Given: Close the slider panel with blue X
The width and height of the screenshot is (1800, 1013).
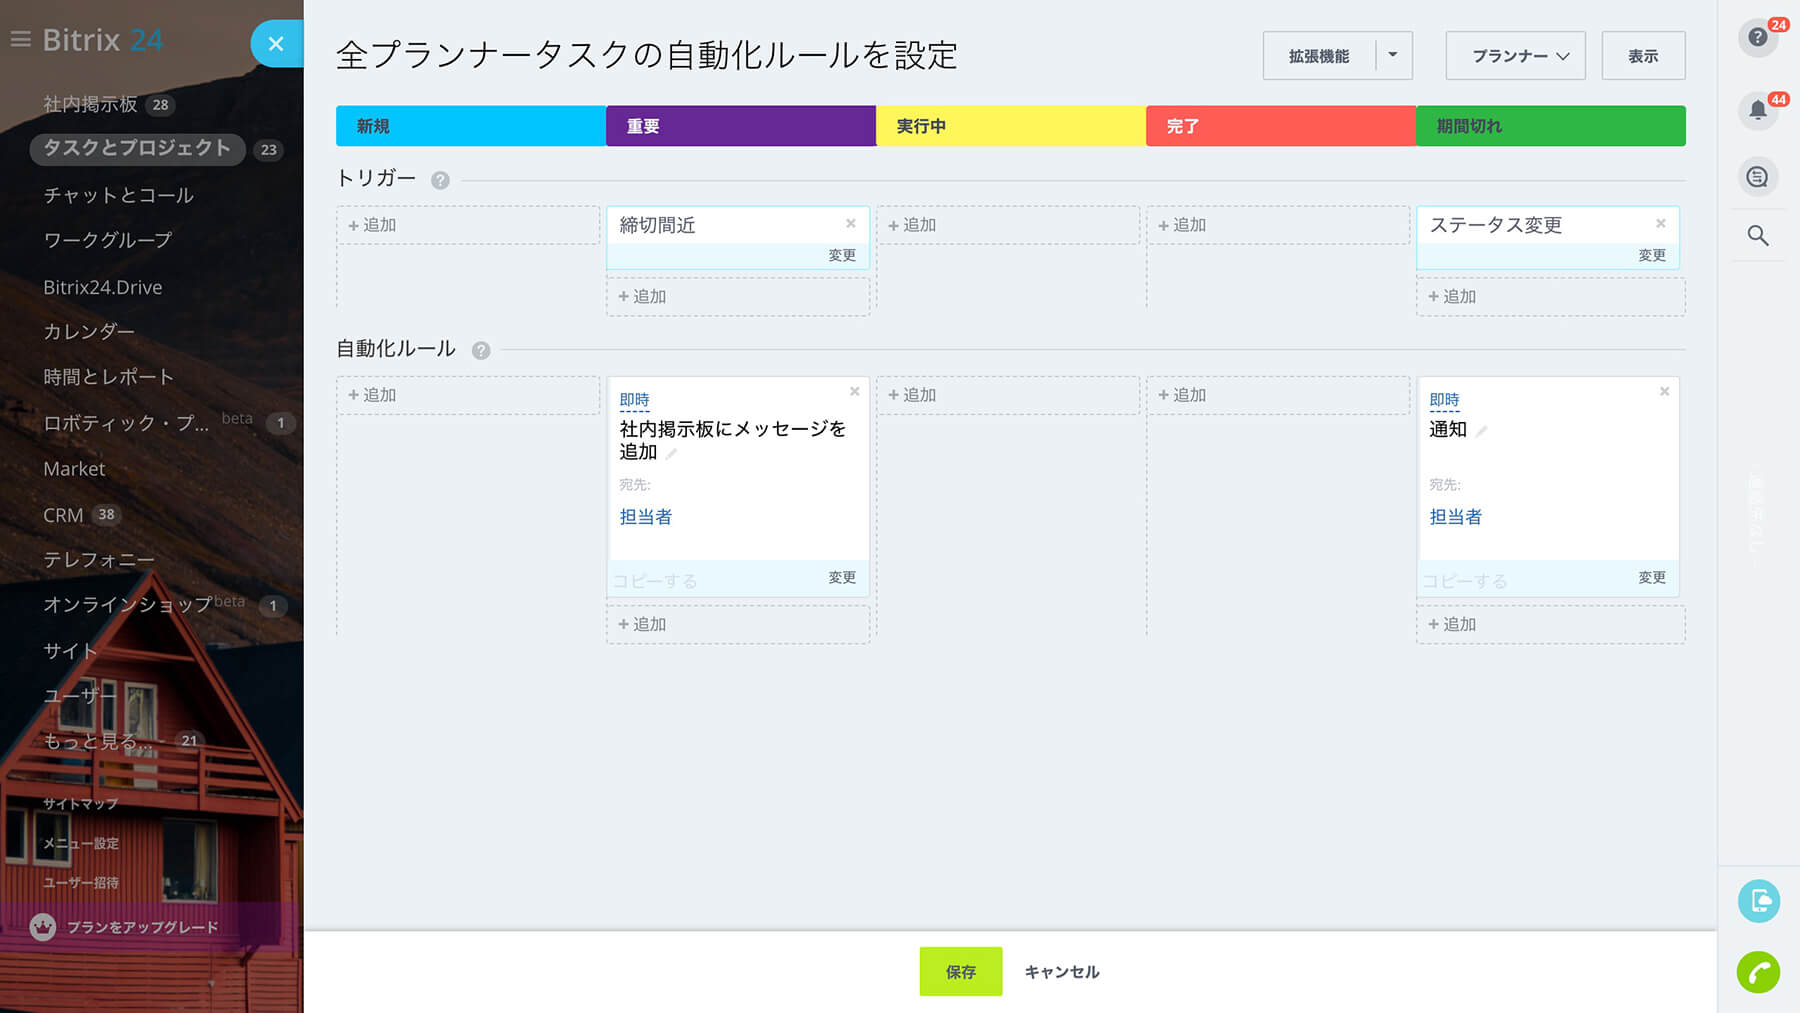Looking at the screenshot, I should tap(276, 44).
